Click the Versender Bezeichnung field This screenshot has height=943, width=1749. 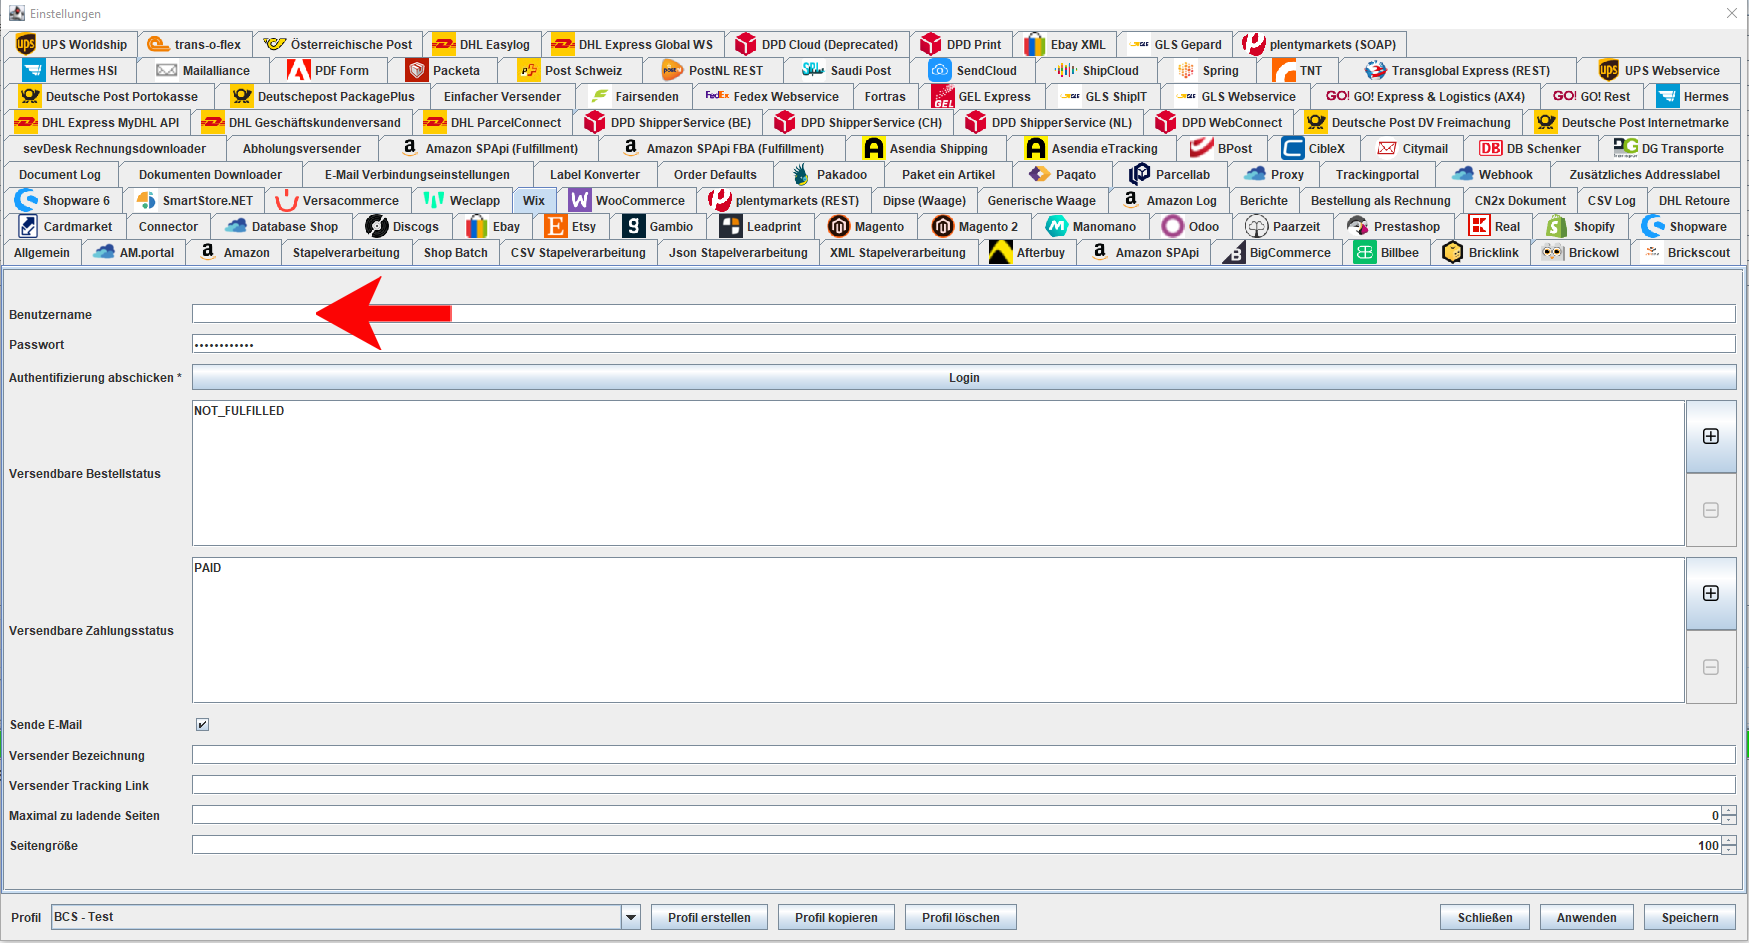964,755
